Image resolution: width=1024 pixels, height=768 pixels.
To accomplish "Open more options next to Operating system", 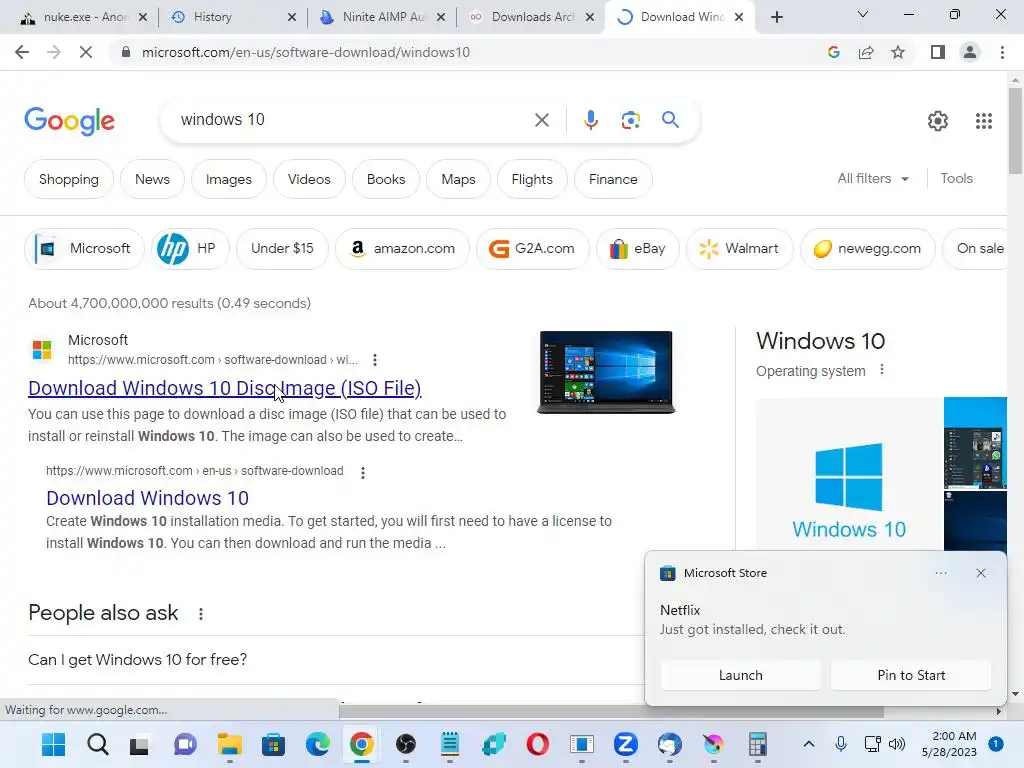I will point(882,370).
